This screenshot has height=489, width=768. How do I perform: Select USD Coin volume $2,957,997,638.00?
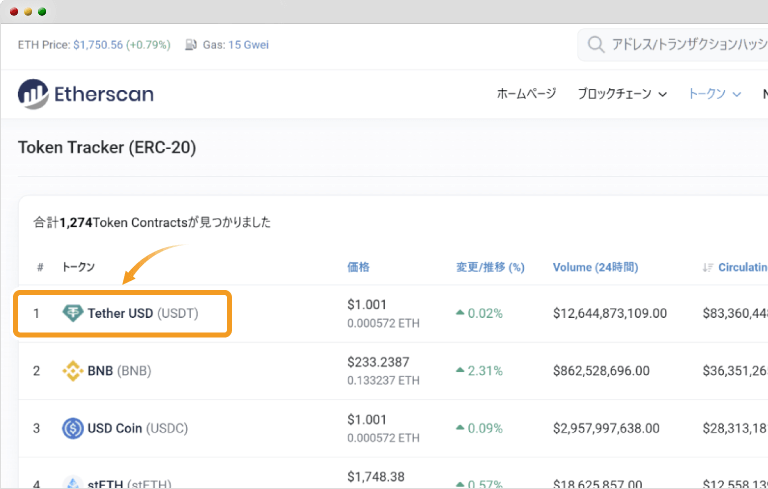(606, 428)
